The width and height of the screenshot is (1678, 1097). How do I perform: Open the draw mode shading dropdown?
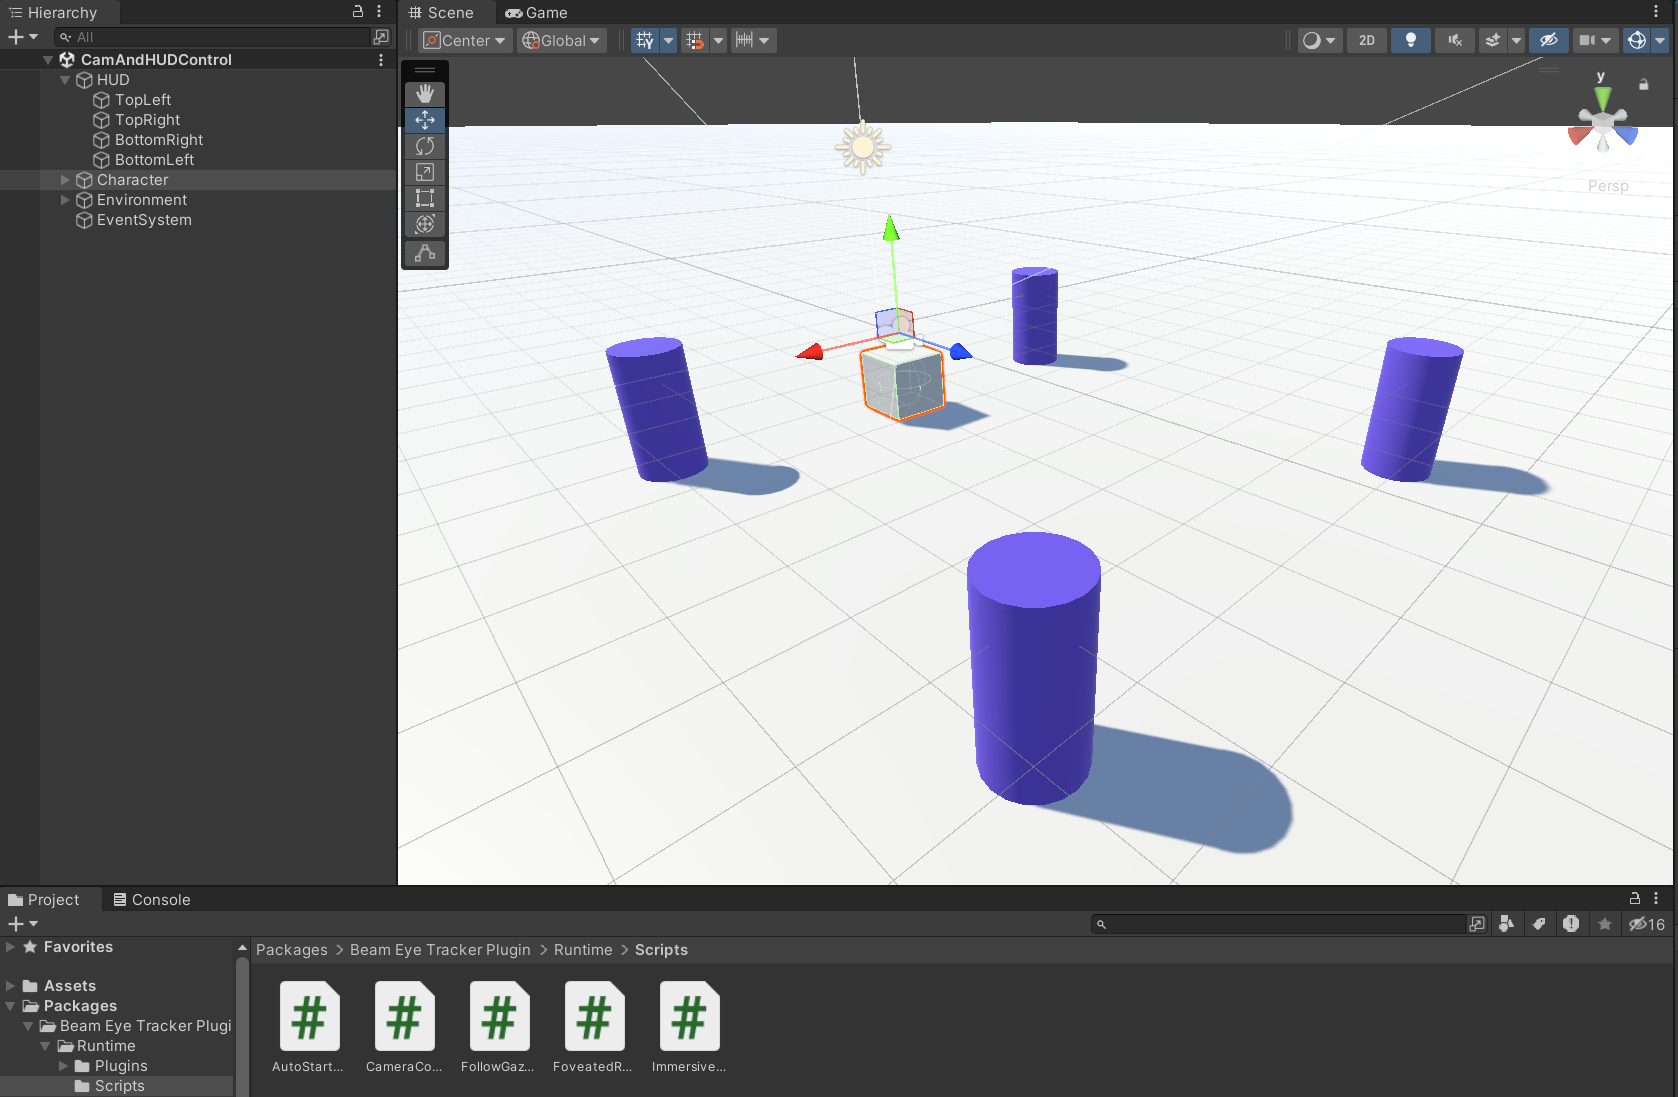coord(1319,40)
